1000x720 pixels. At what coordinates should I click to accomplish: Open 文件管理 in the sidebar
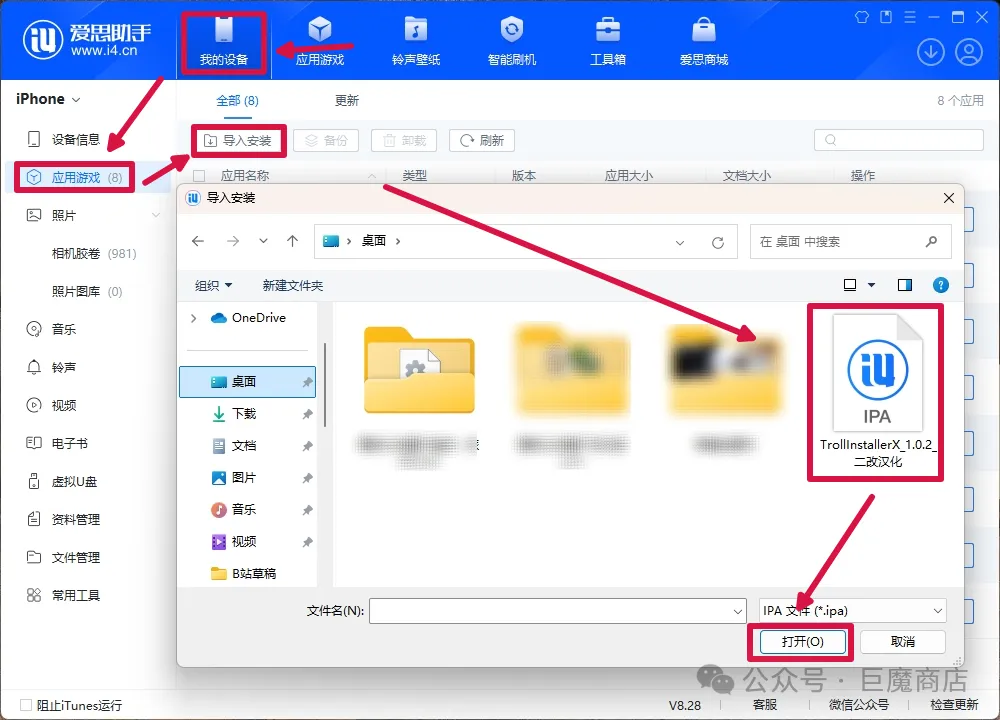(75, 557)
